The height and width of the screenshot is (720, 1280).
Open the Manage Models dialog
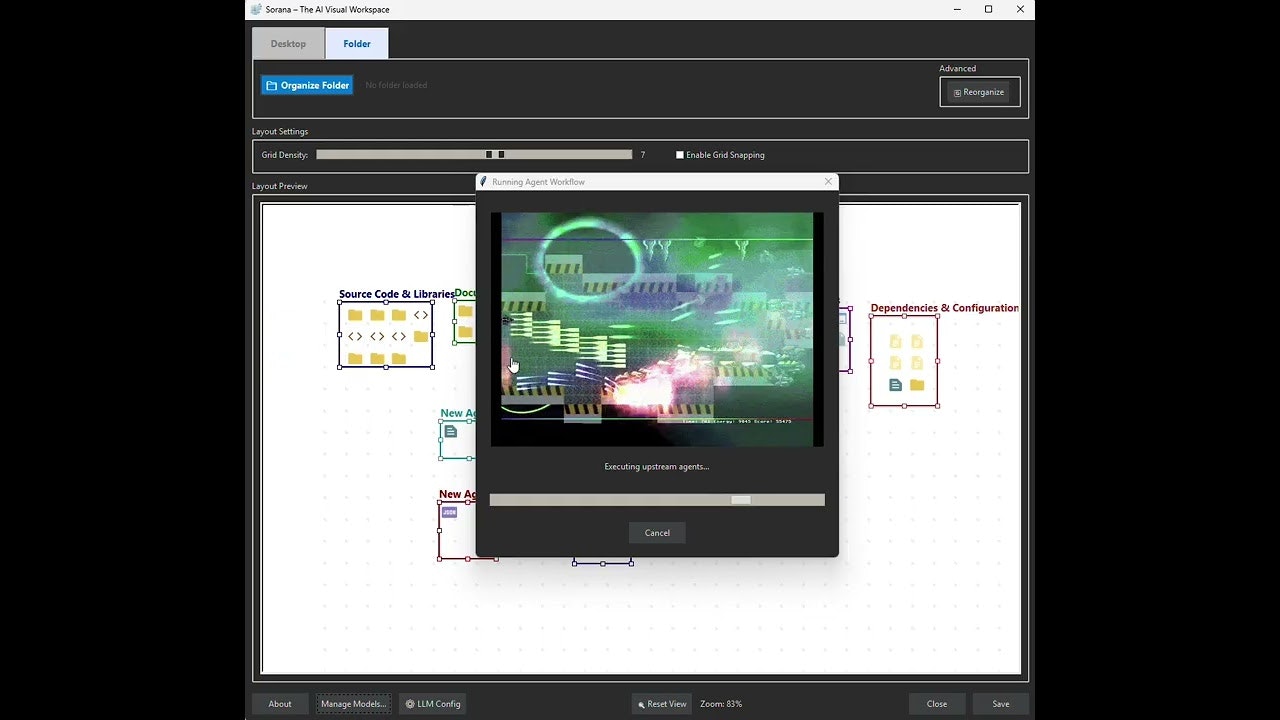(x=354, y=704)
